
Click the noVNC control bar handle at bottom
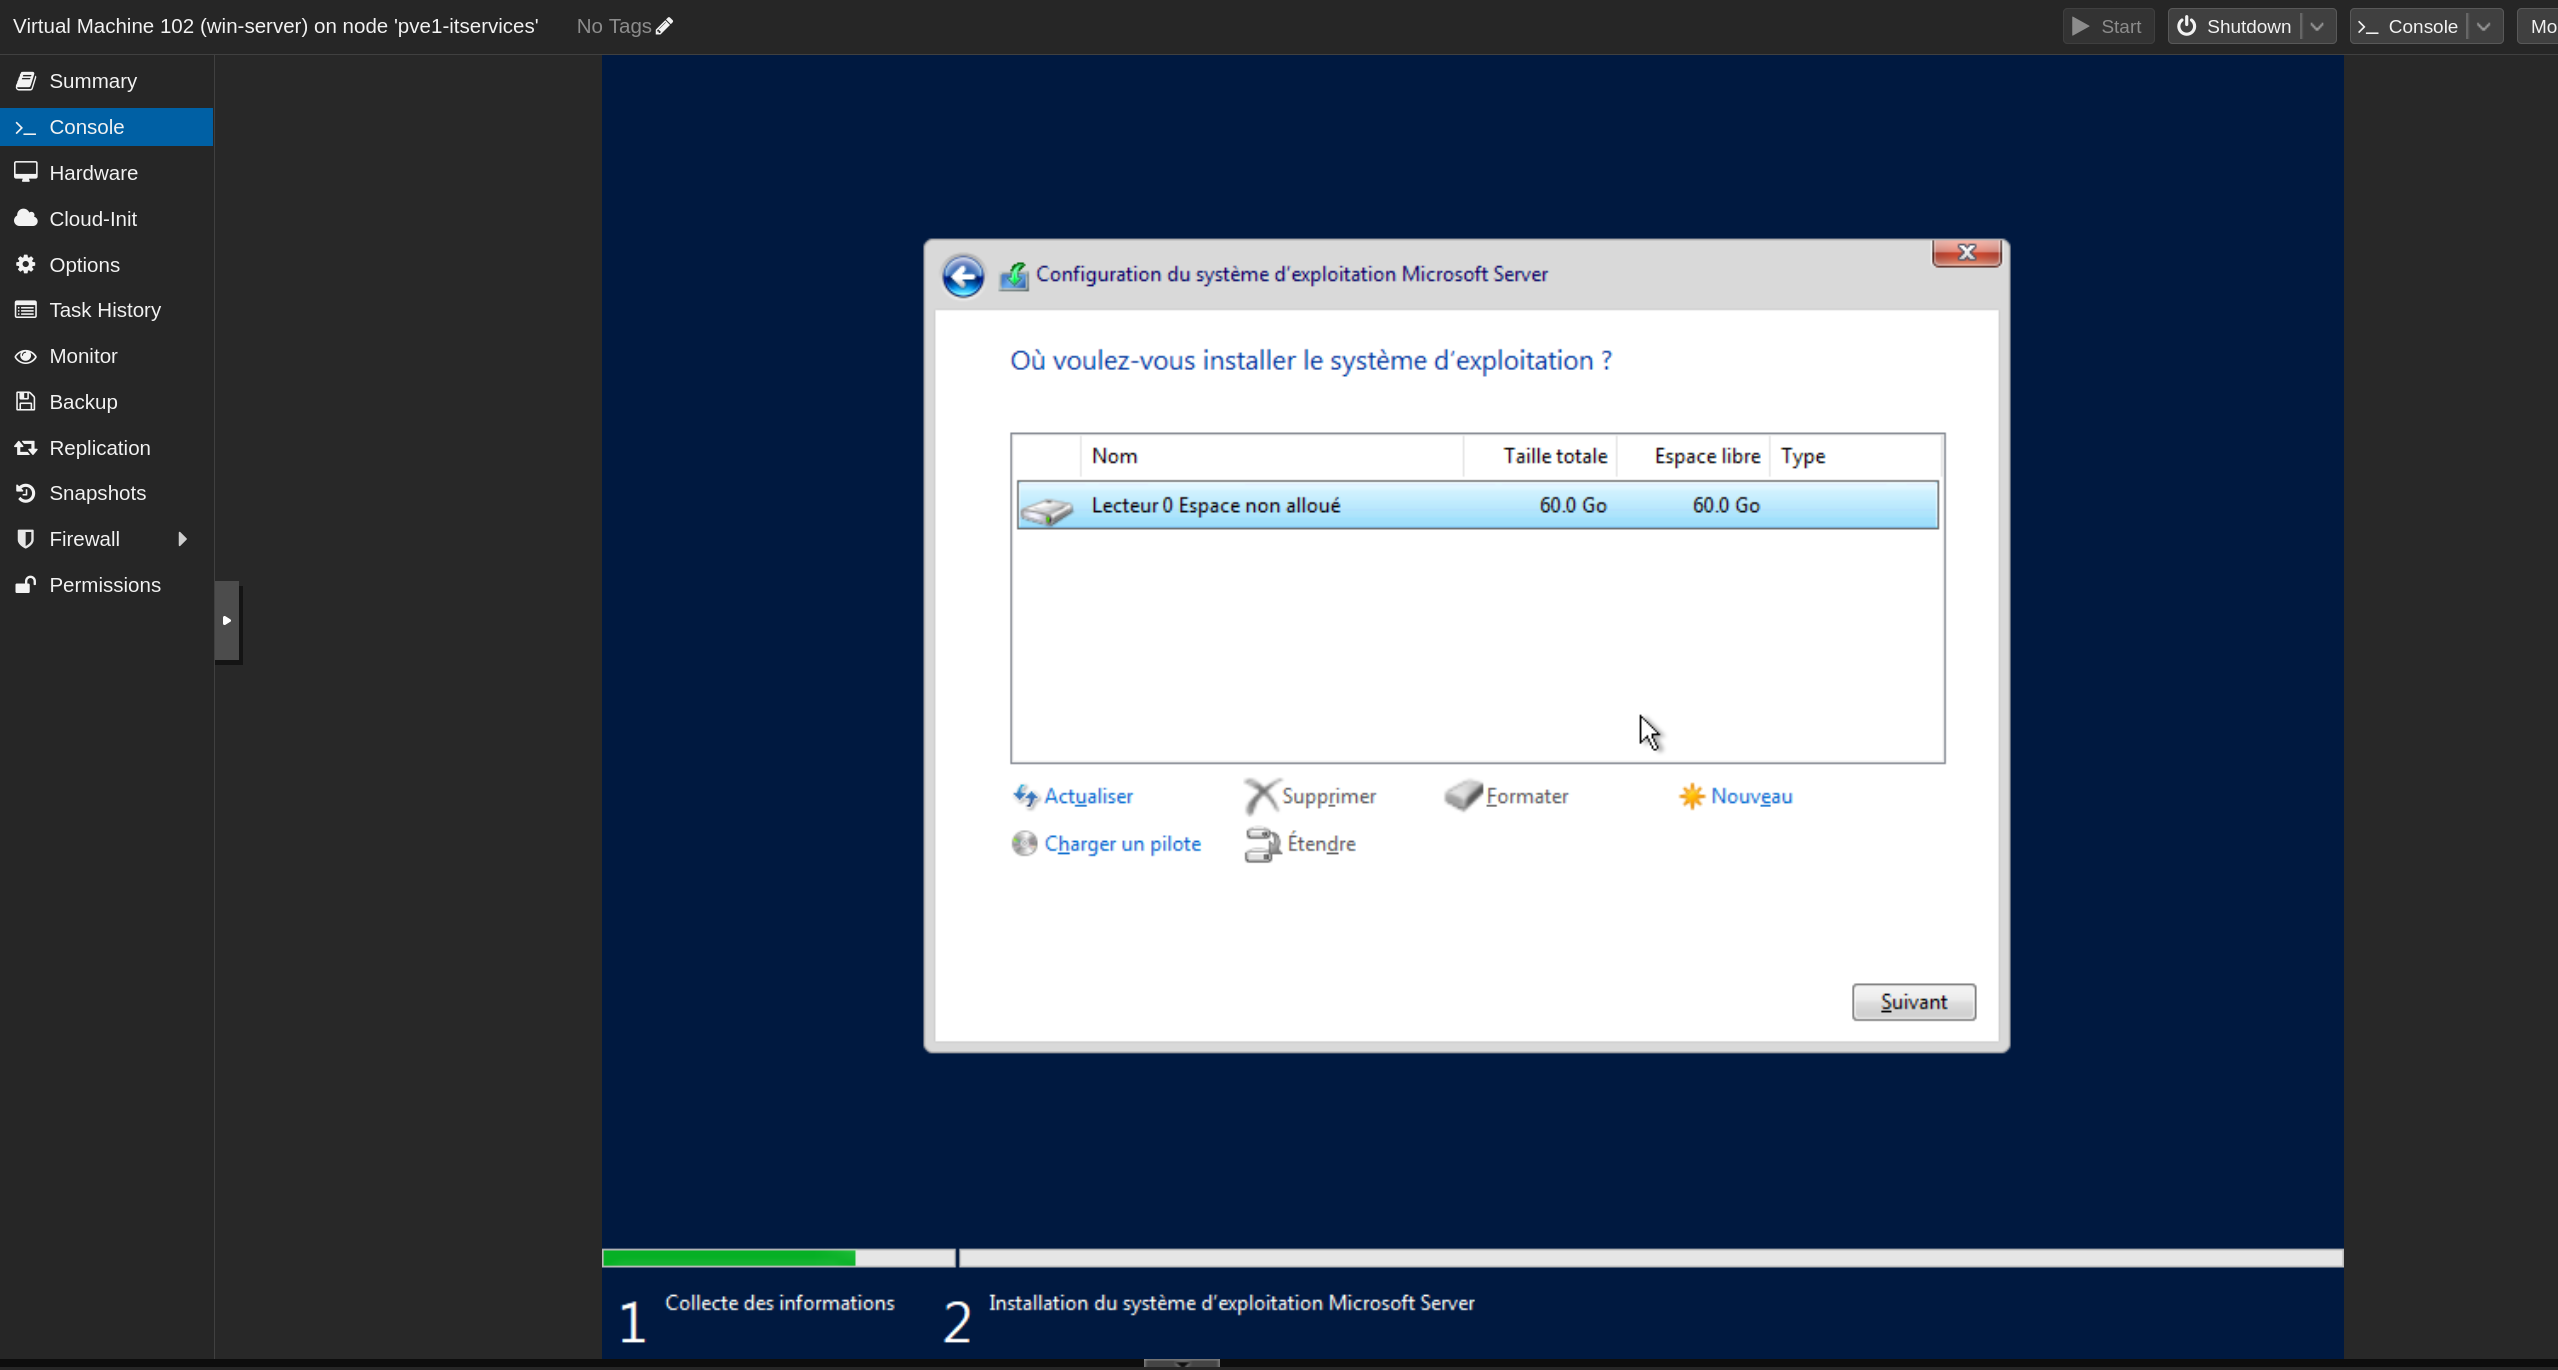(x=1181, y=1362)
